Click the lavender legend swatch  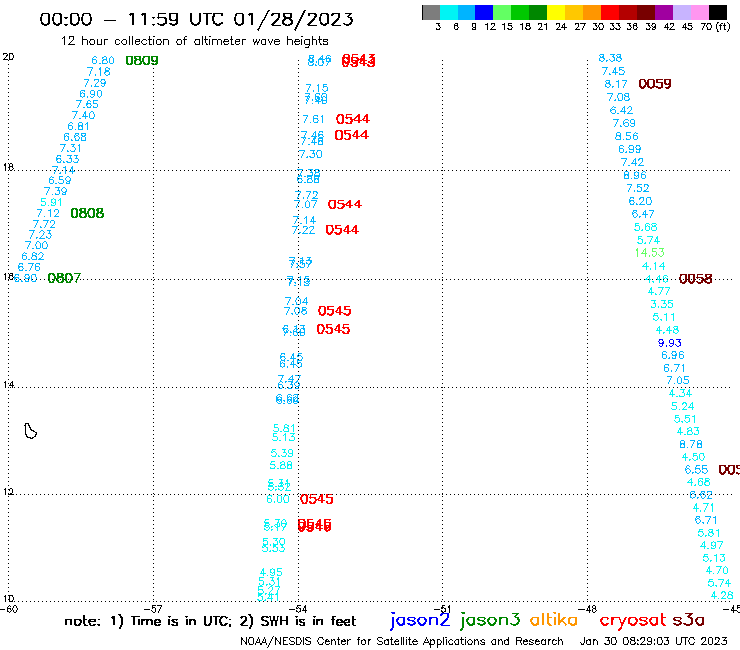click(x=681, y=12)
